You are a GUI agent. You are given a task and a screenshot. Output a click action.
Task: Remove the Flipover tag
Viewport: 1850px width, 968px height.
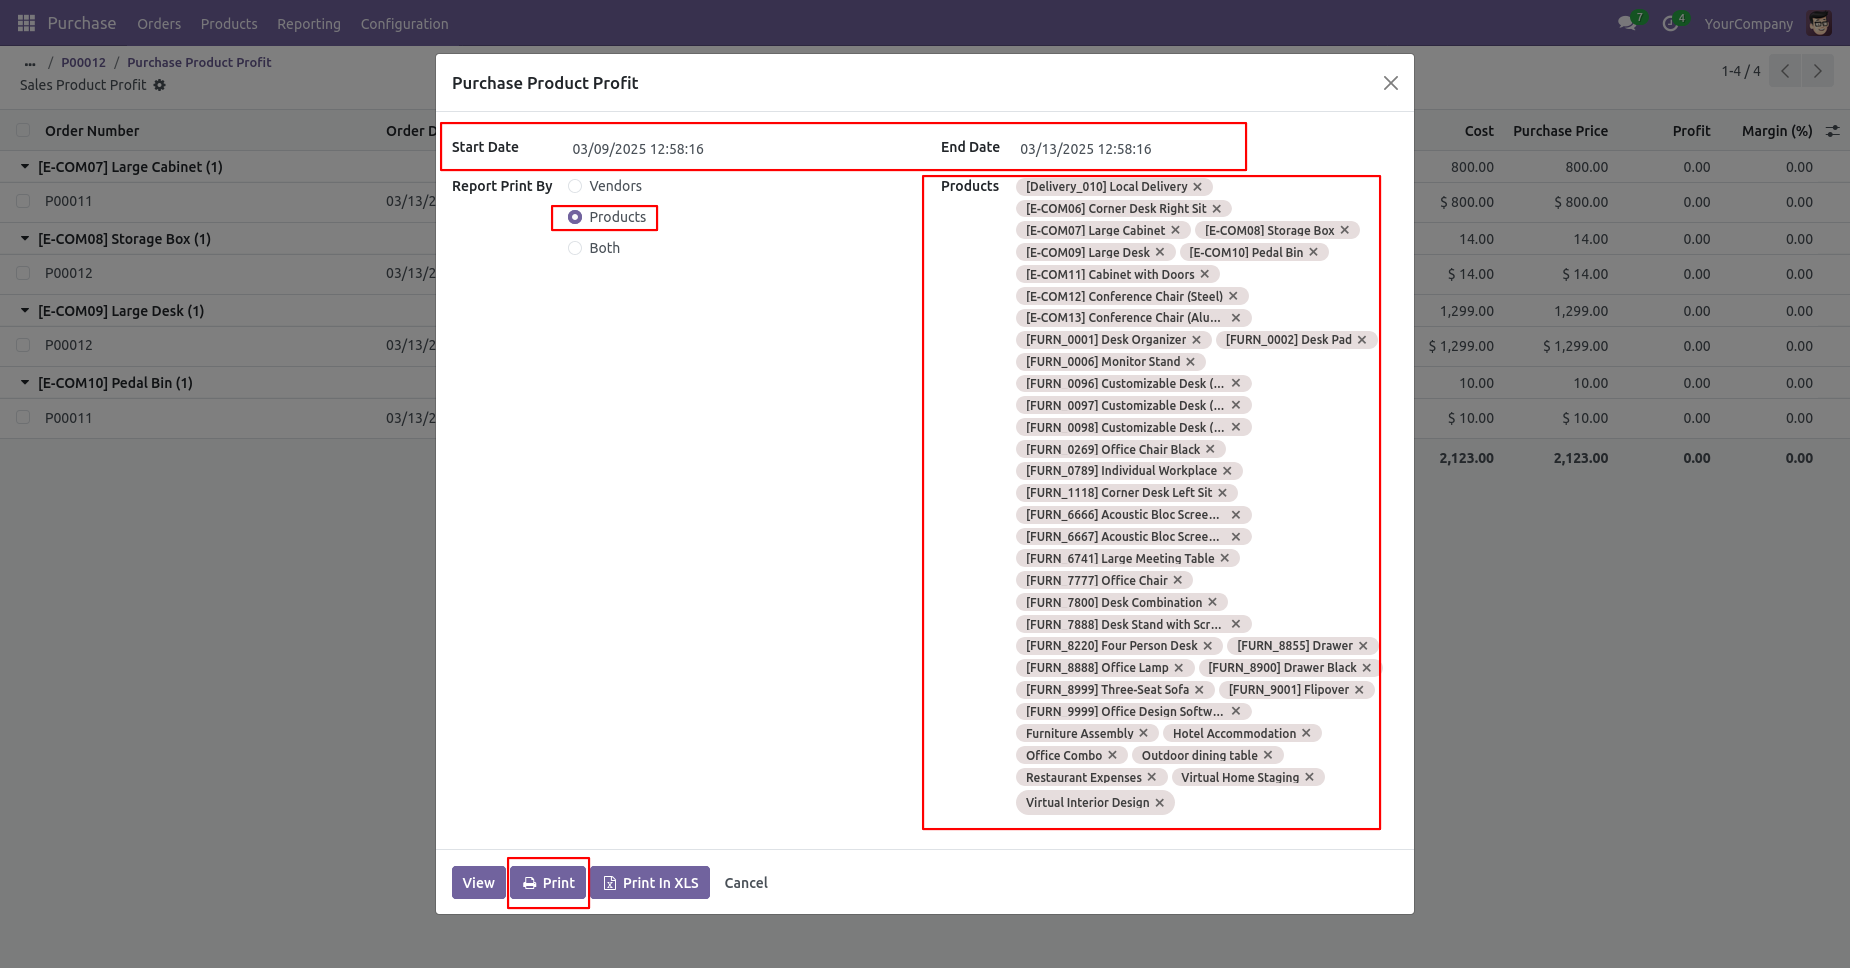point(1359,690)
